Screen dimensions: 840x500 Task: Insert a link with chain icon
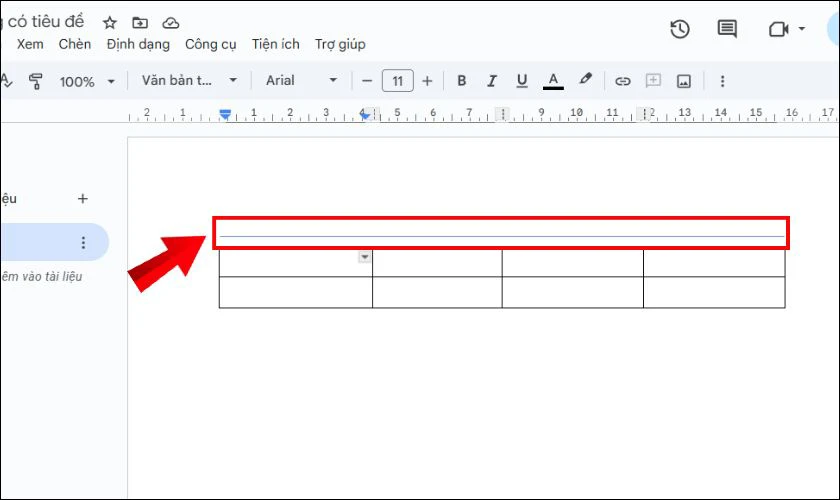pyautogui.click(x=622, y=81)
